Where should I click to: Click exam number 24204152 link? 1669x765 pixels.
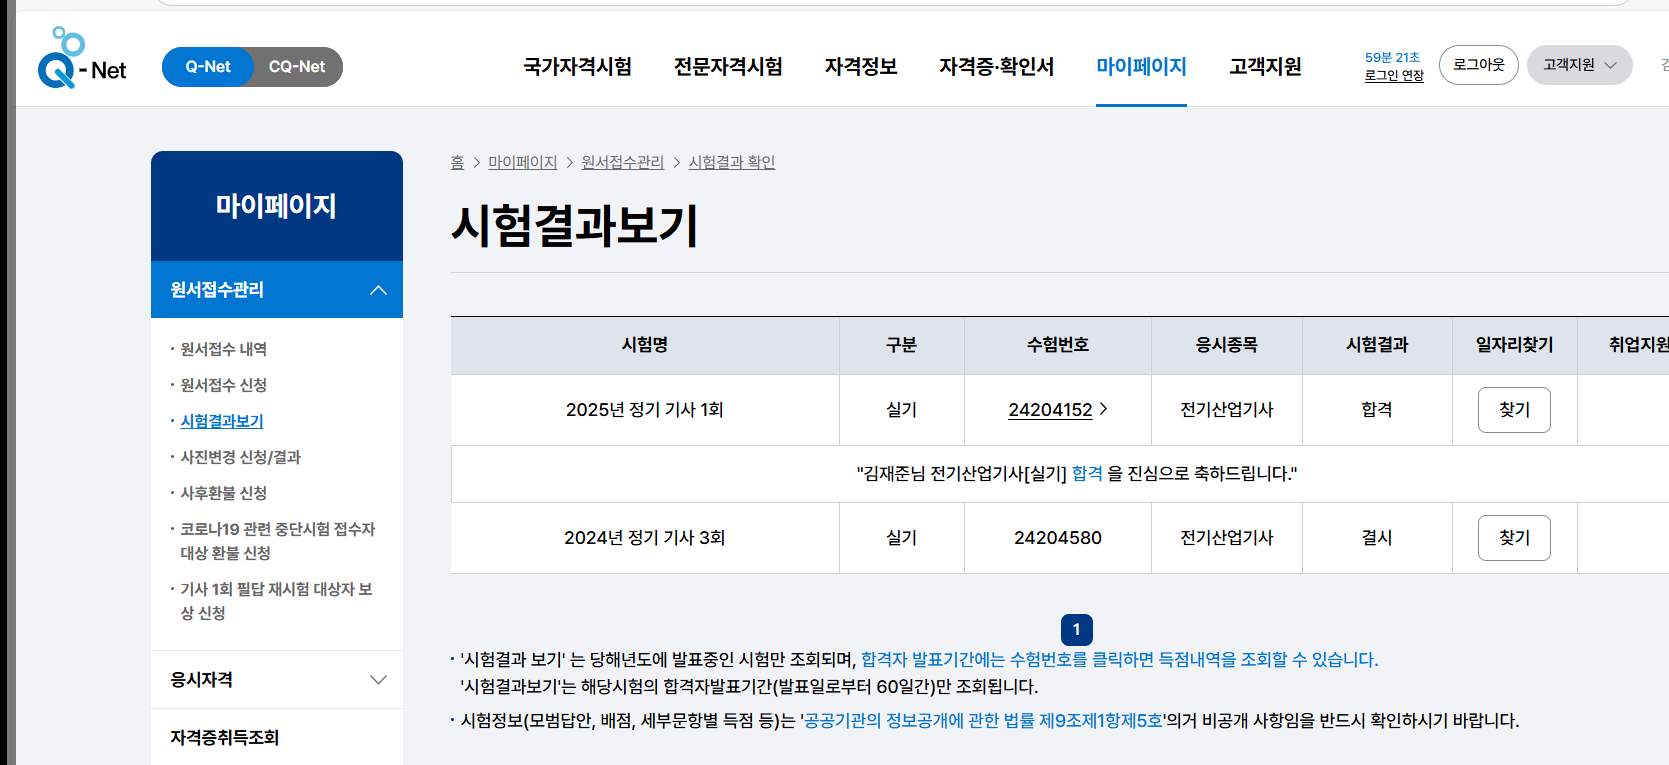coord(1050,410)
